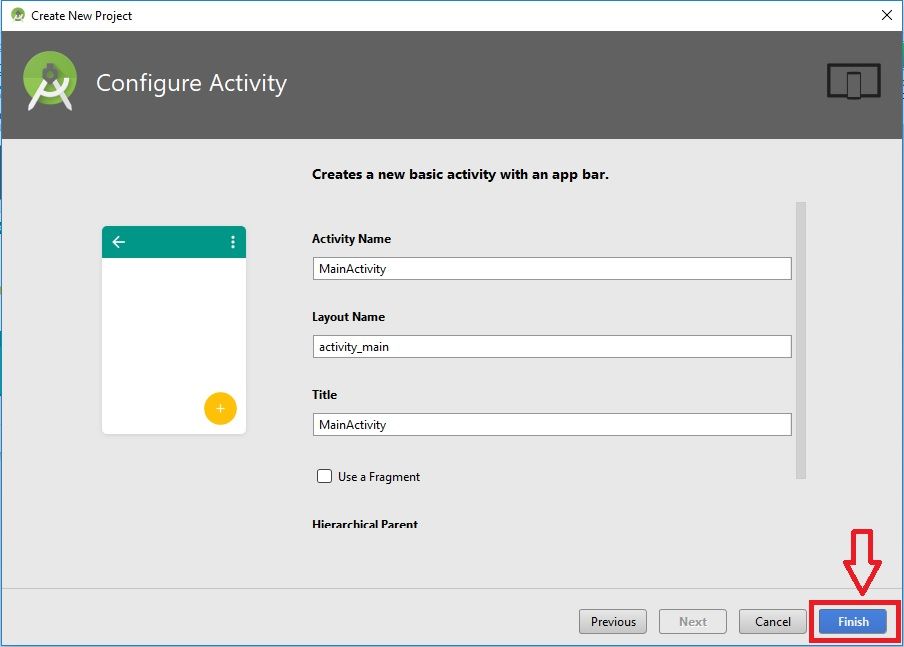The width and height of the screenshot is (904, 647).
Task: Focus the Activity Name field
Action: 552,269
